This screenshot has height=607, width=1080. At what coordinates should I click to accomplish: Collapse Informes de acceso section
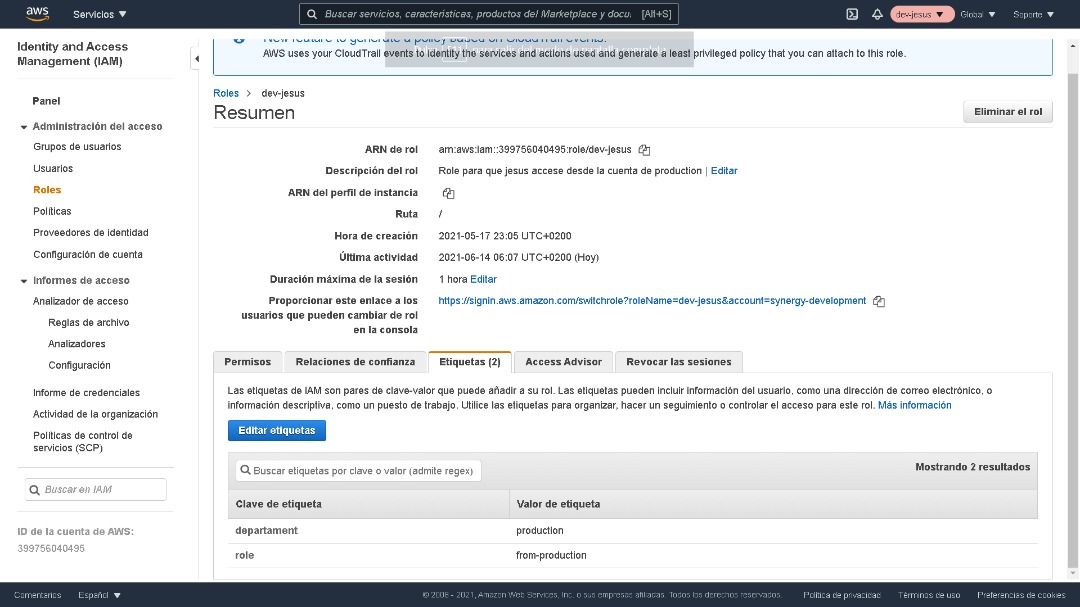[x=23, y=280]
